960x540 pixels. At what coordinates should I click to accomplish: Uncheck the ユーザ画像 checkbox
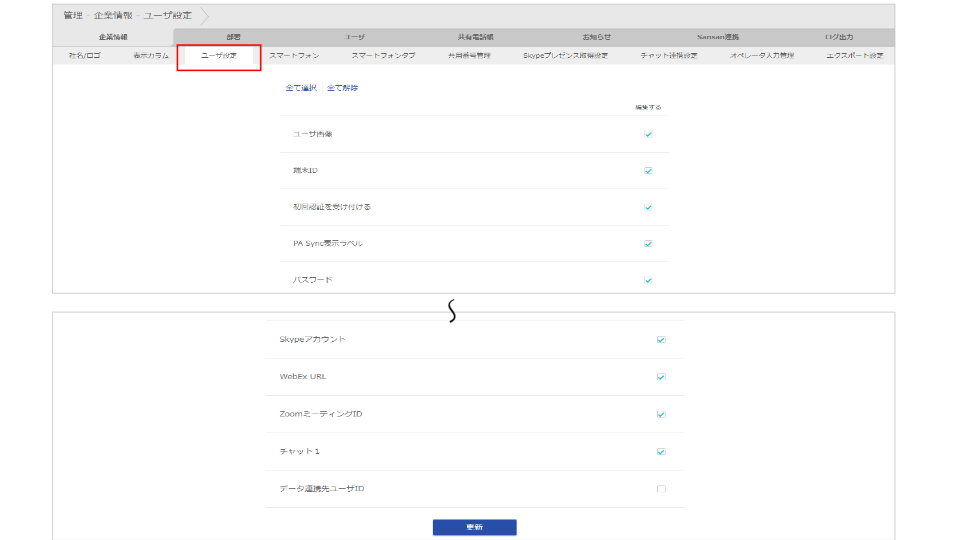pos(648,134)
